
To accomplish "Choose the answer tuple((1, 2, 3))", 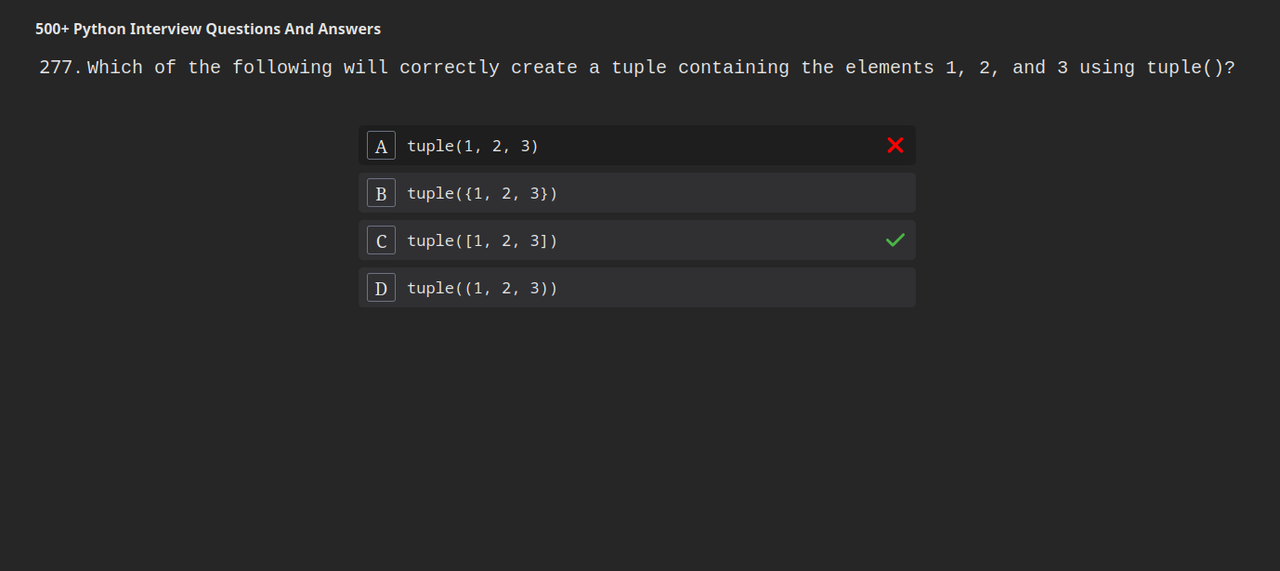I will click(x=482, y=288).
